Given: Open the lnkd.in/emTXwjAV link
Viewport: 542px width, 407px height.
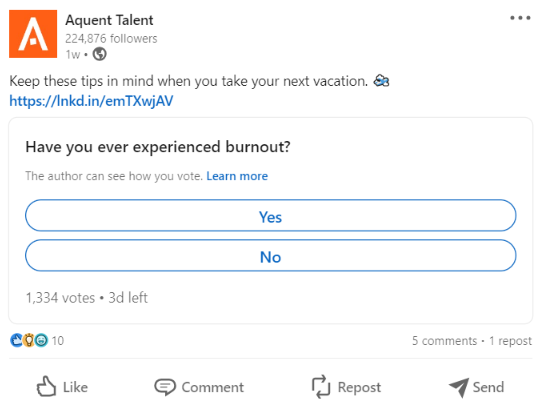Looking at the screenshot, I should point(91,101).
